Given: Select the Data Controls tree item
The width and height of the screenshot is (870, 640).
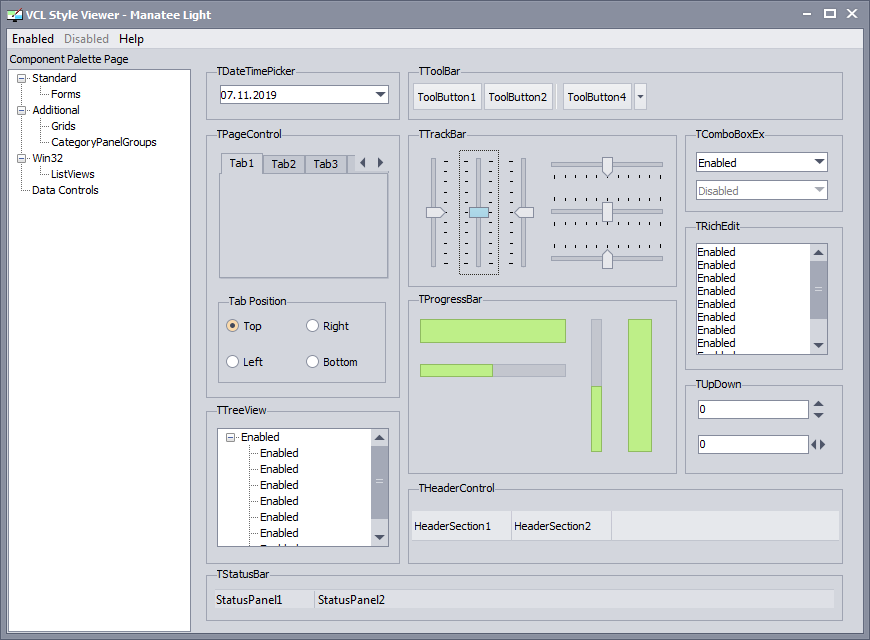Looking at the screenshot, I should [x=65, y=190].
